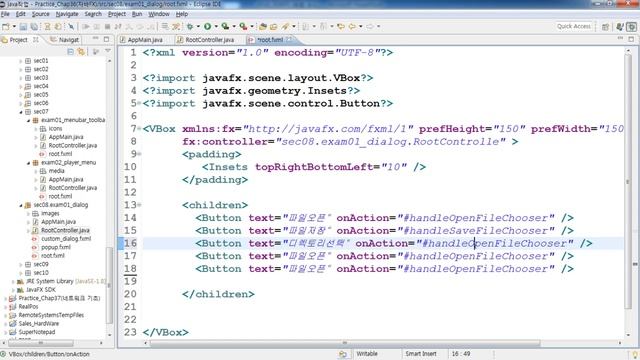The width and height of the screenshot is (640, 360).
Task: Click the Debug bug icon
Action: [x=190, y=27]
